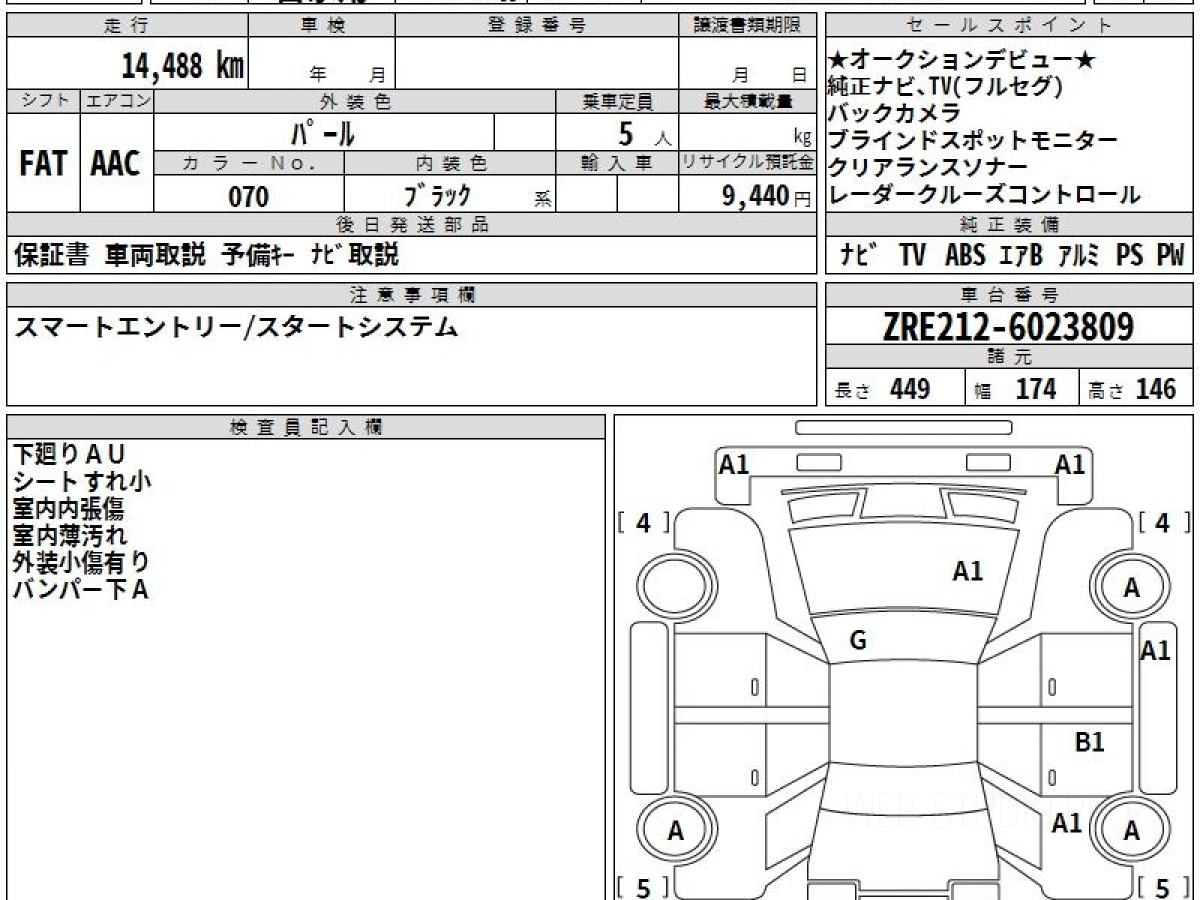Viewport: 1200px width, 900px height.
Task: Select the length value 449
Action: point(909,389)
